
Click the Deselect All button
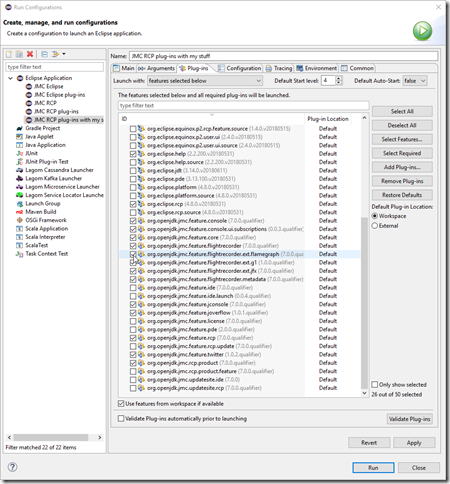pyautogui.click(x=402, y=125)
